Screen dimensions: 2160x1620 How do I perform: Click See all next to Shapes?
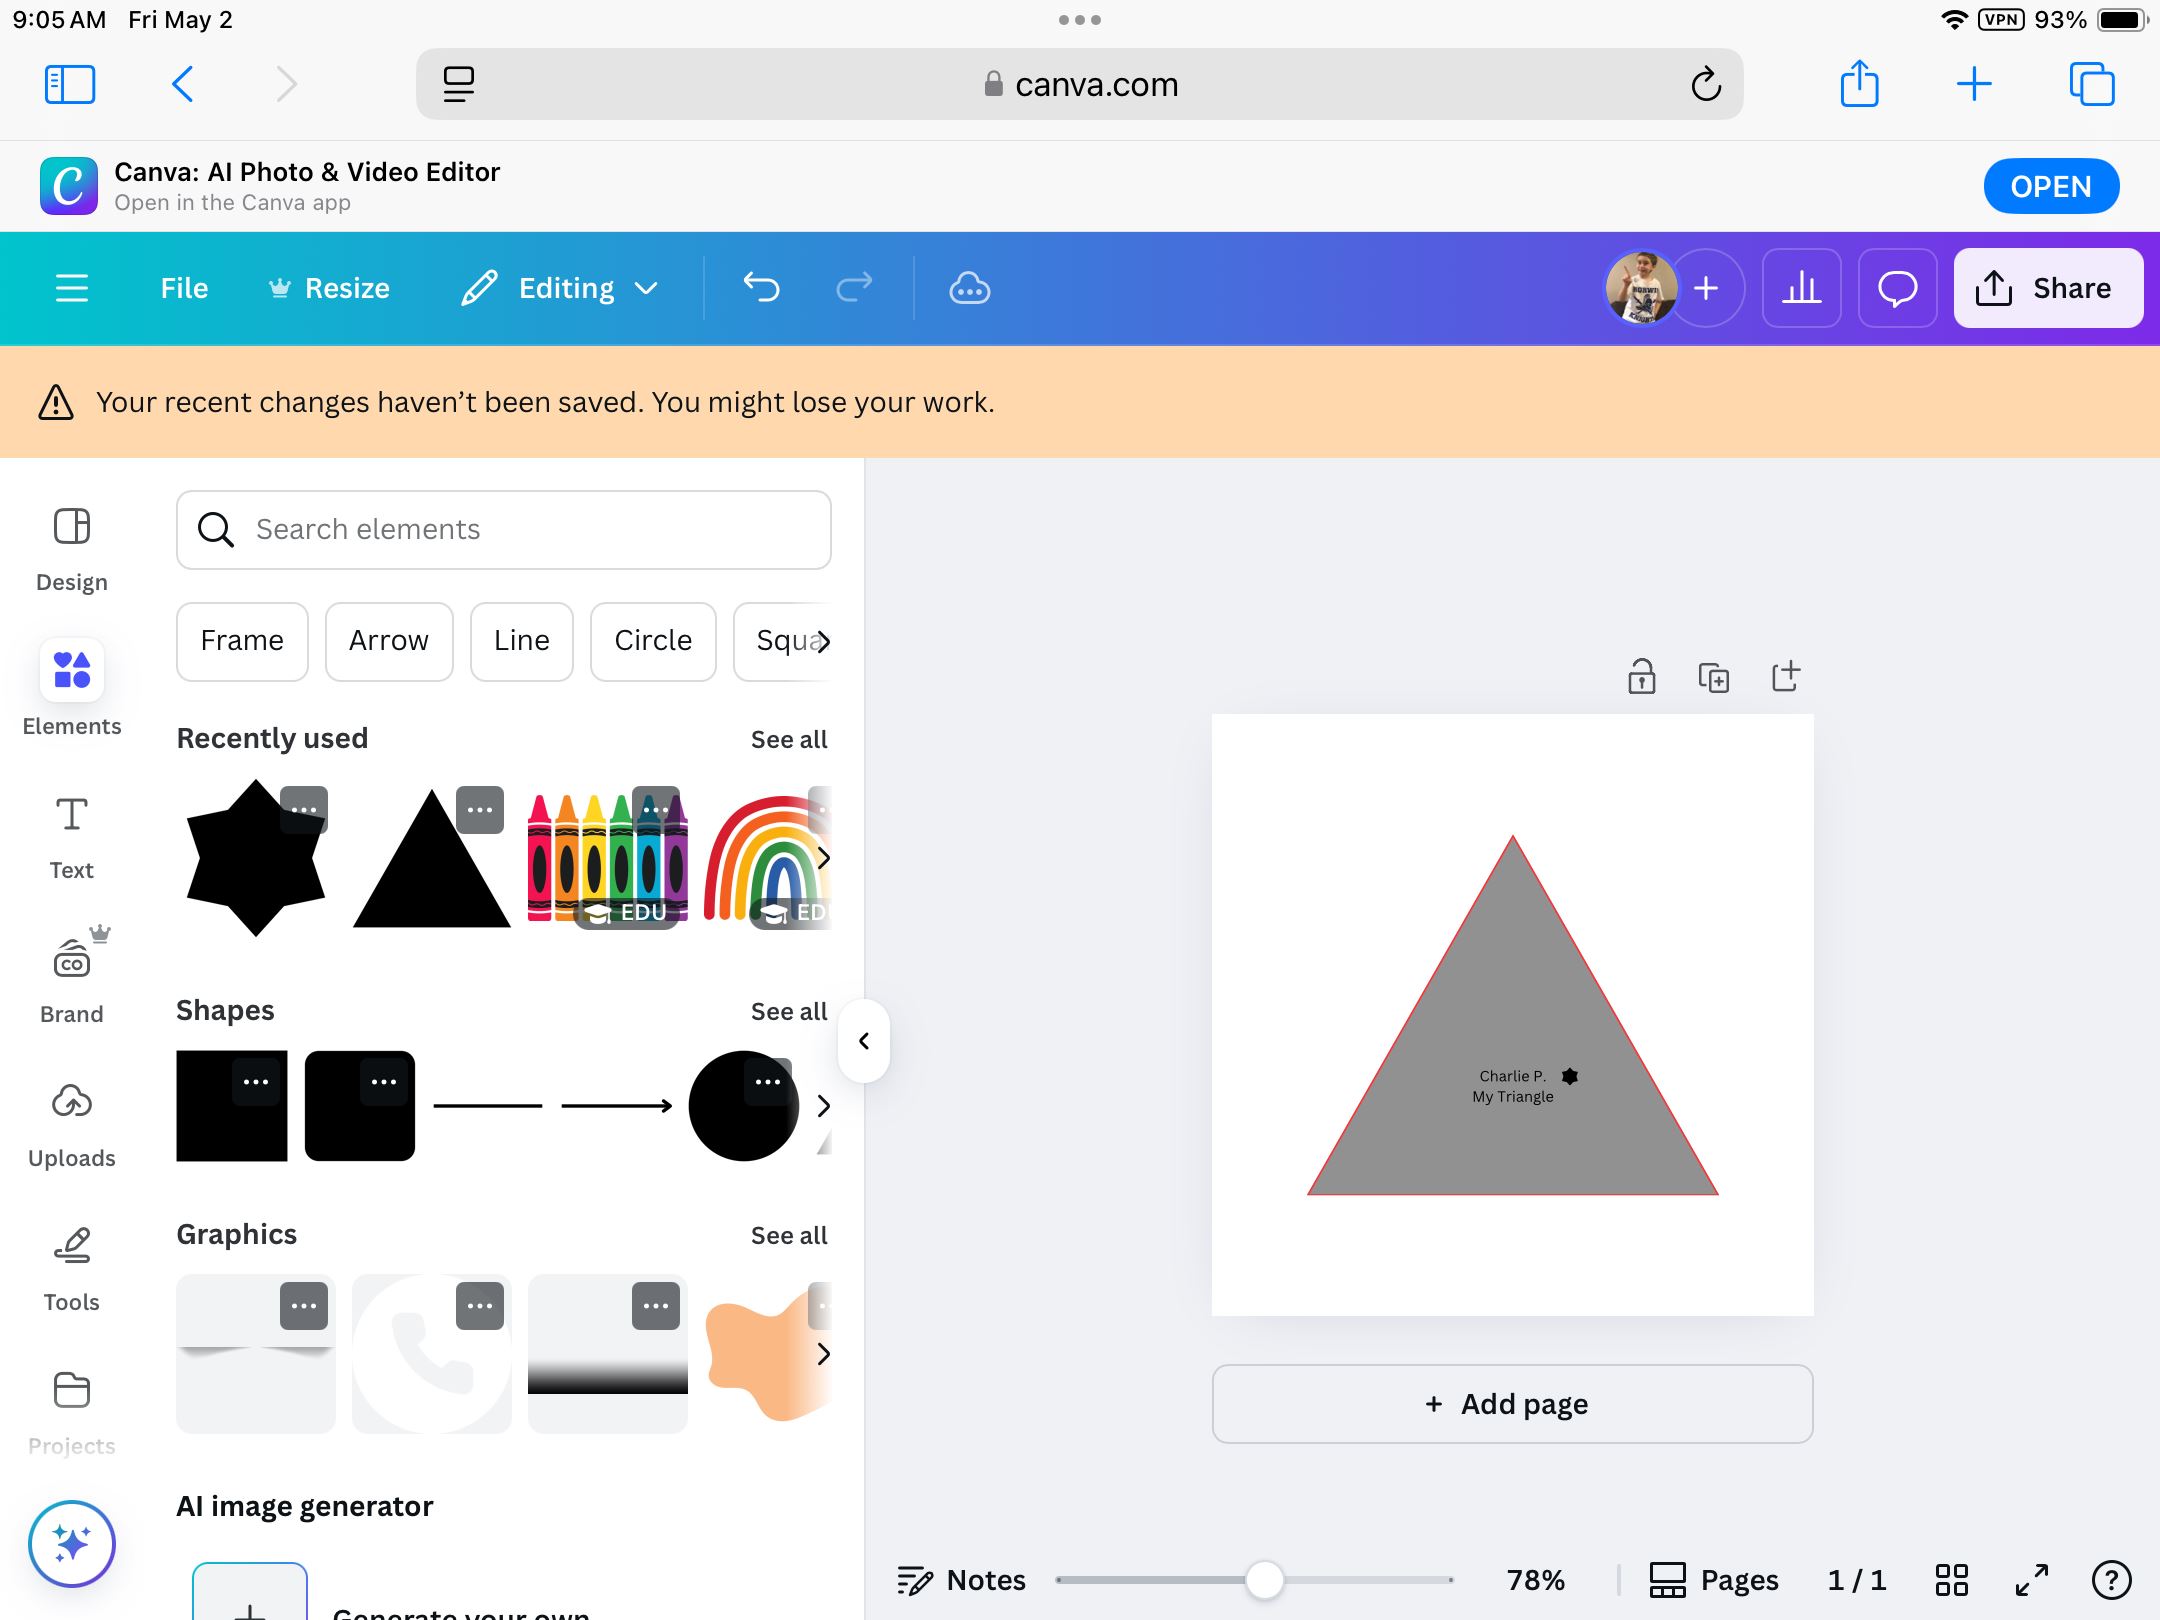click(788, 1011)
